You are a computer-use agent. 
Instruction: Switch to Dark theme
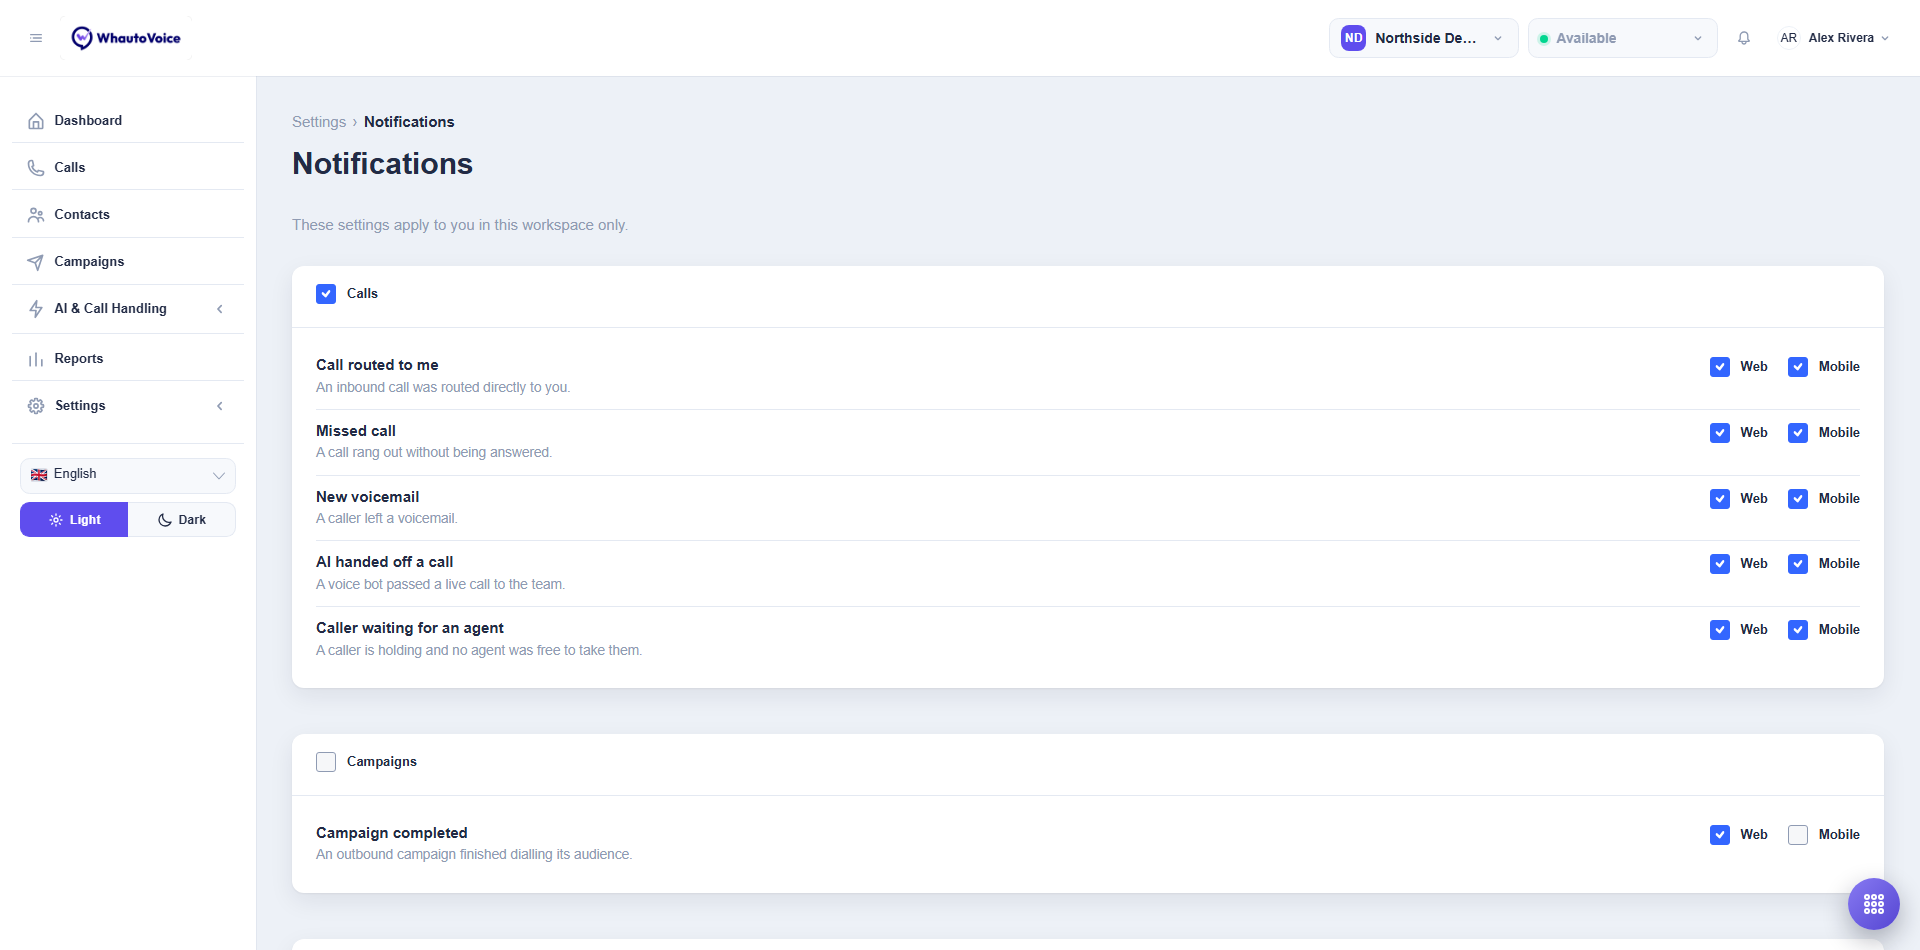(x=182, y=520)
